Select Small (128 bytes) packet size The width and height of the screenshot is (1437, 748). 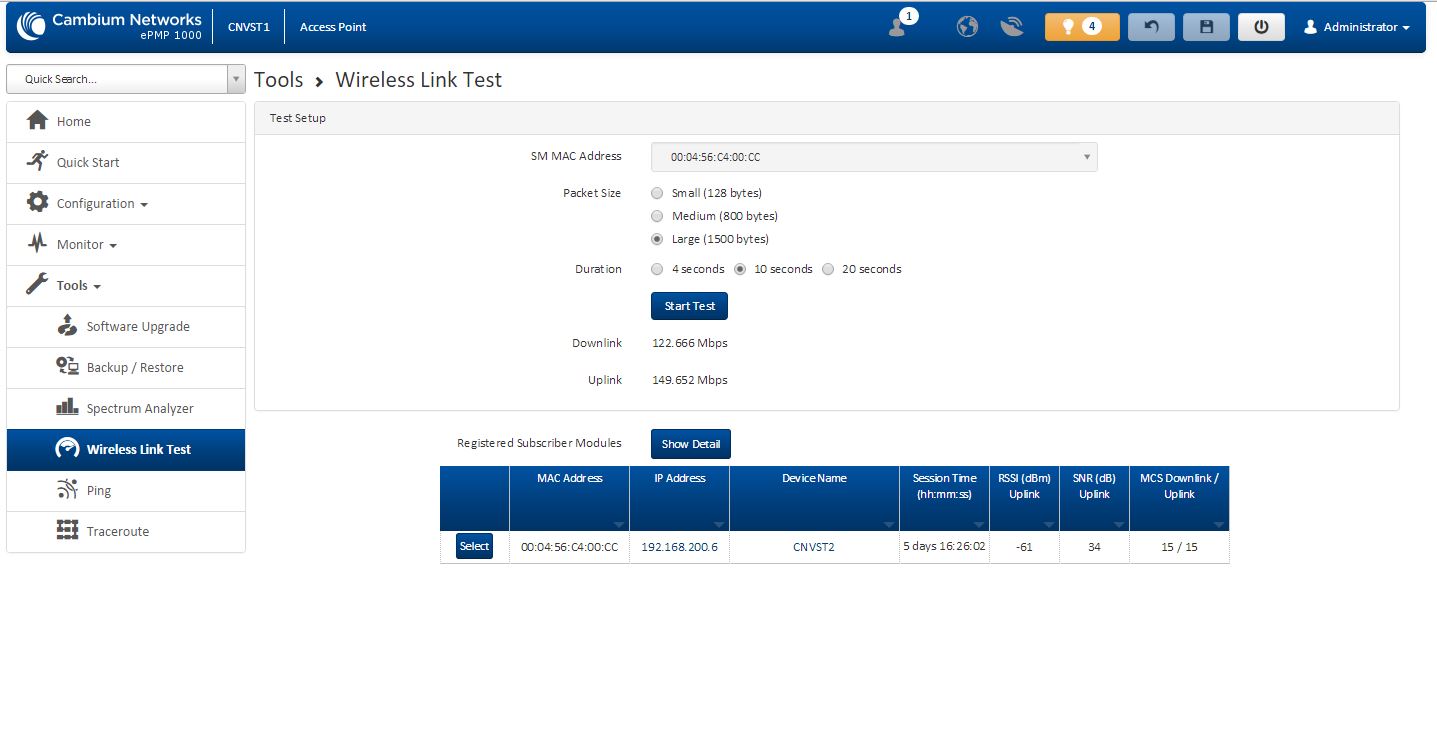[657, 193]
